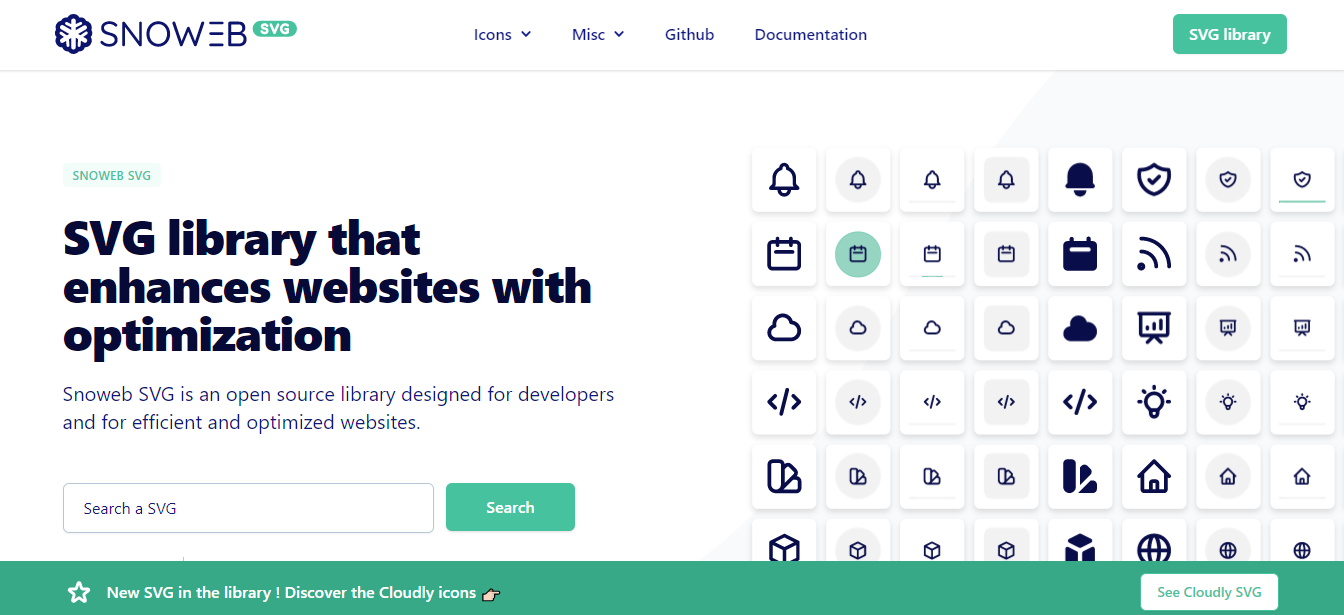1344x615 pixels.
Task: Expand the Misc dropdown
Action: point(597,34)
